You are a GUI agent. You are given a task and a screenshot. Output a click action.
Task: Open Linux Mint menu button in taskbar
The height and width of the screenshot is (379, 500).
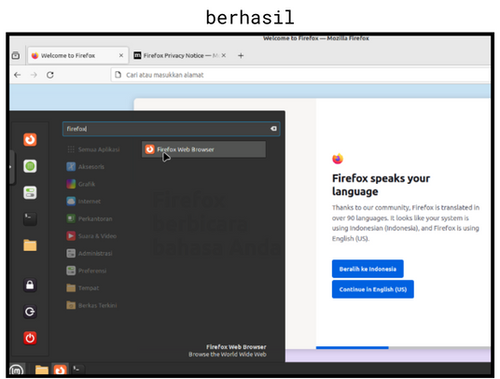pos(17,370)
